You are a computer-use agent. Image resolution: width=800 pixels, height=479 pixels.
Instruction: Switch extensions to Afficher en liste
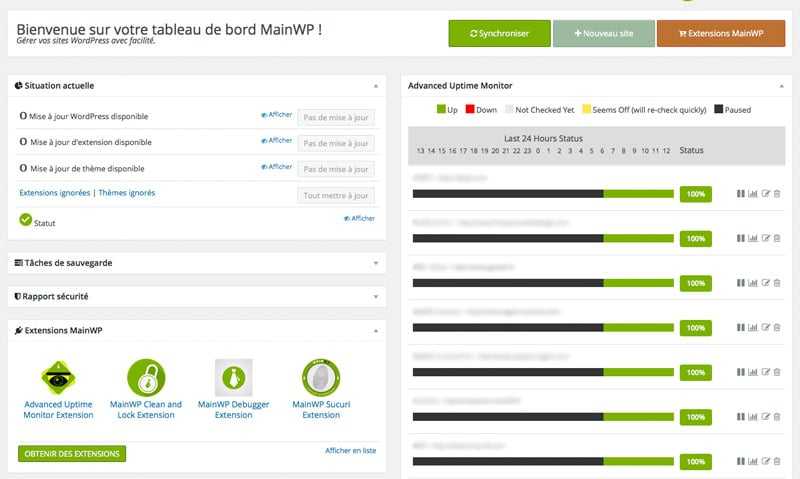pos(351,450)
